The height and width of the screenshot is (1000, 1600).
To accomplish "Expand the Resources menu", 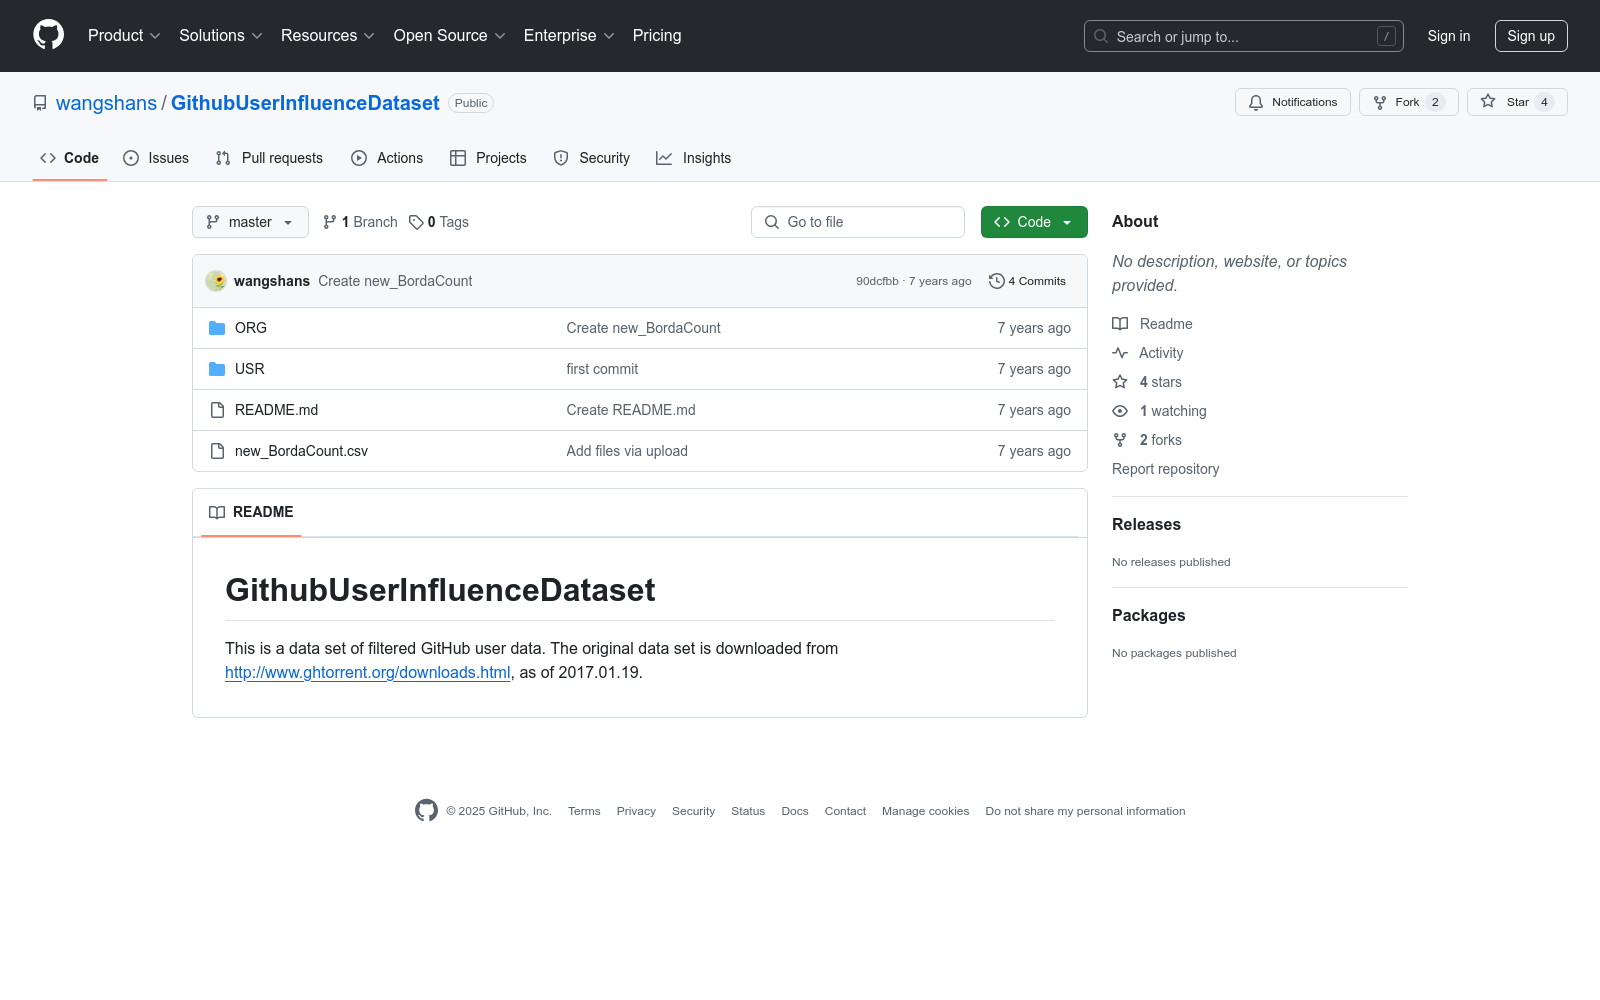I will [x=328, y=35].
